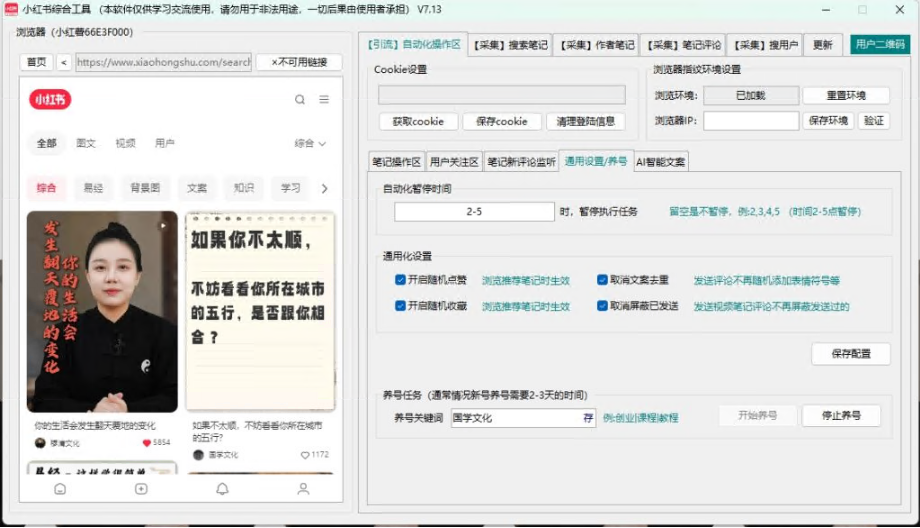Select 用户 filter tab
The height and width of the screenshot is (528, 920).
coord(164,143)
